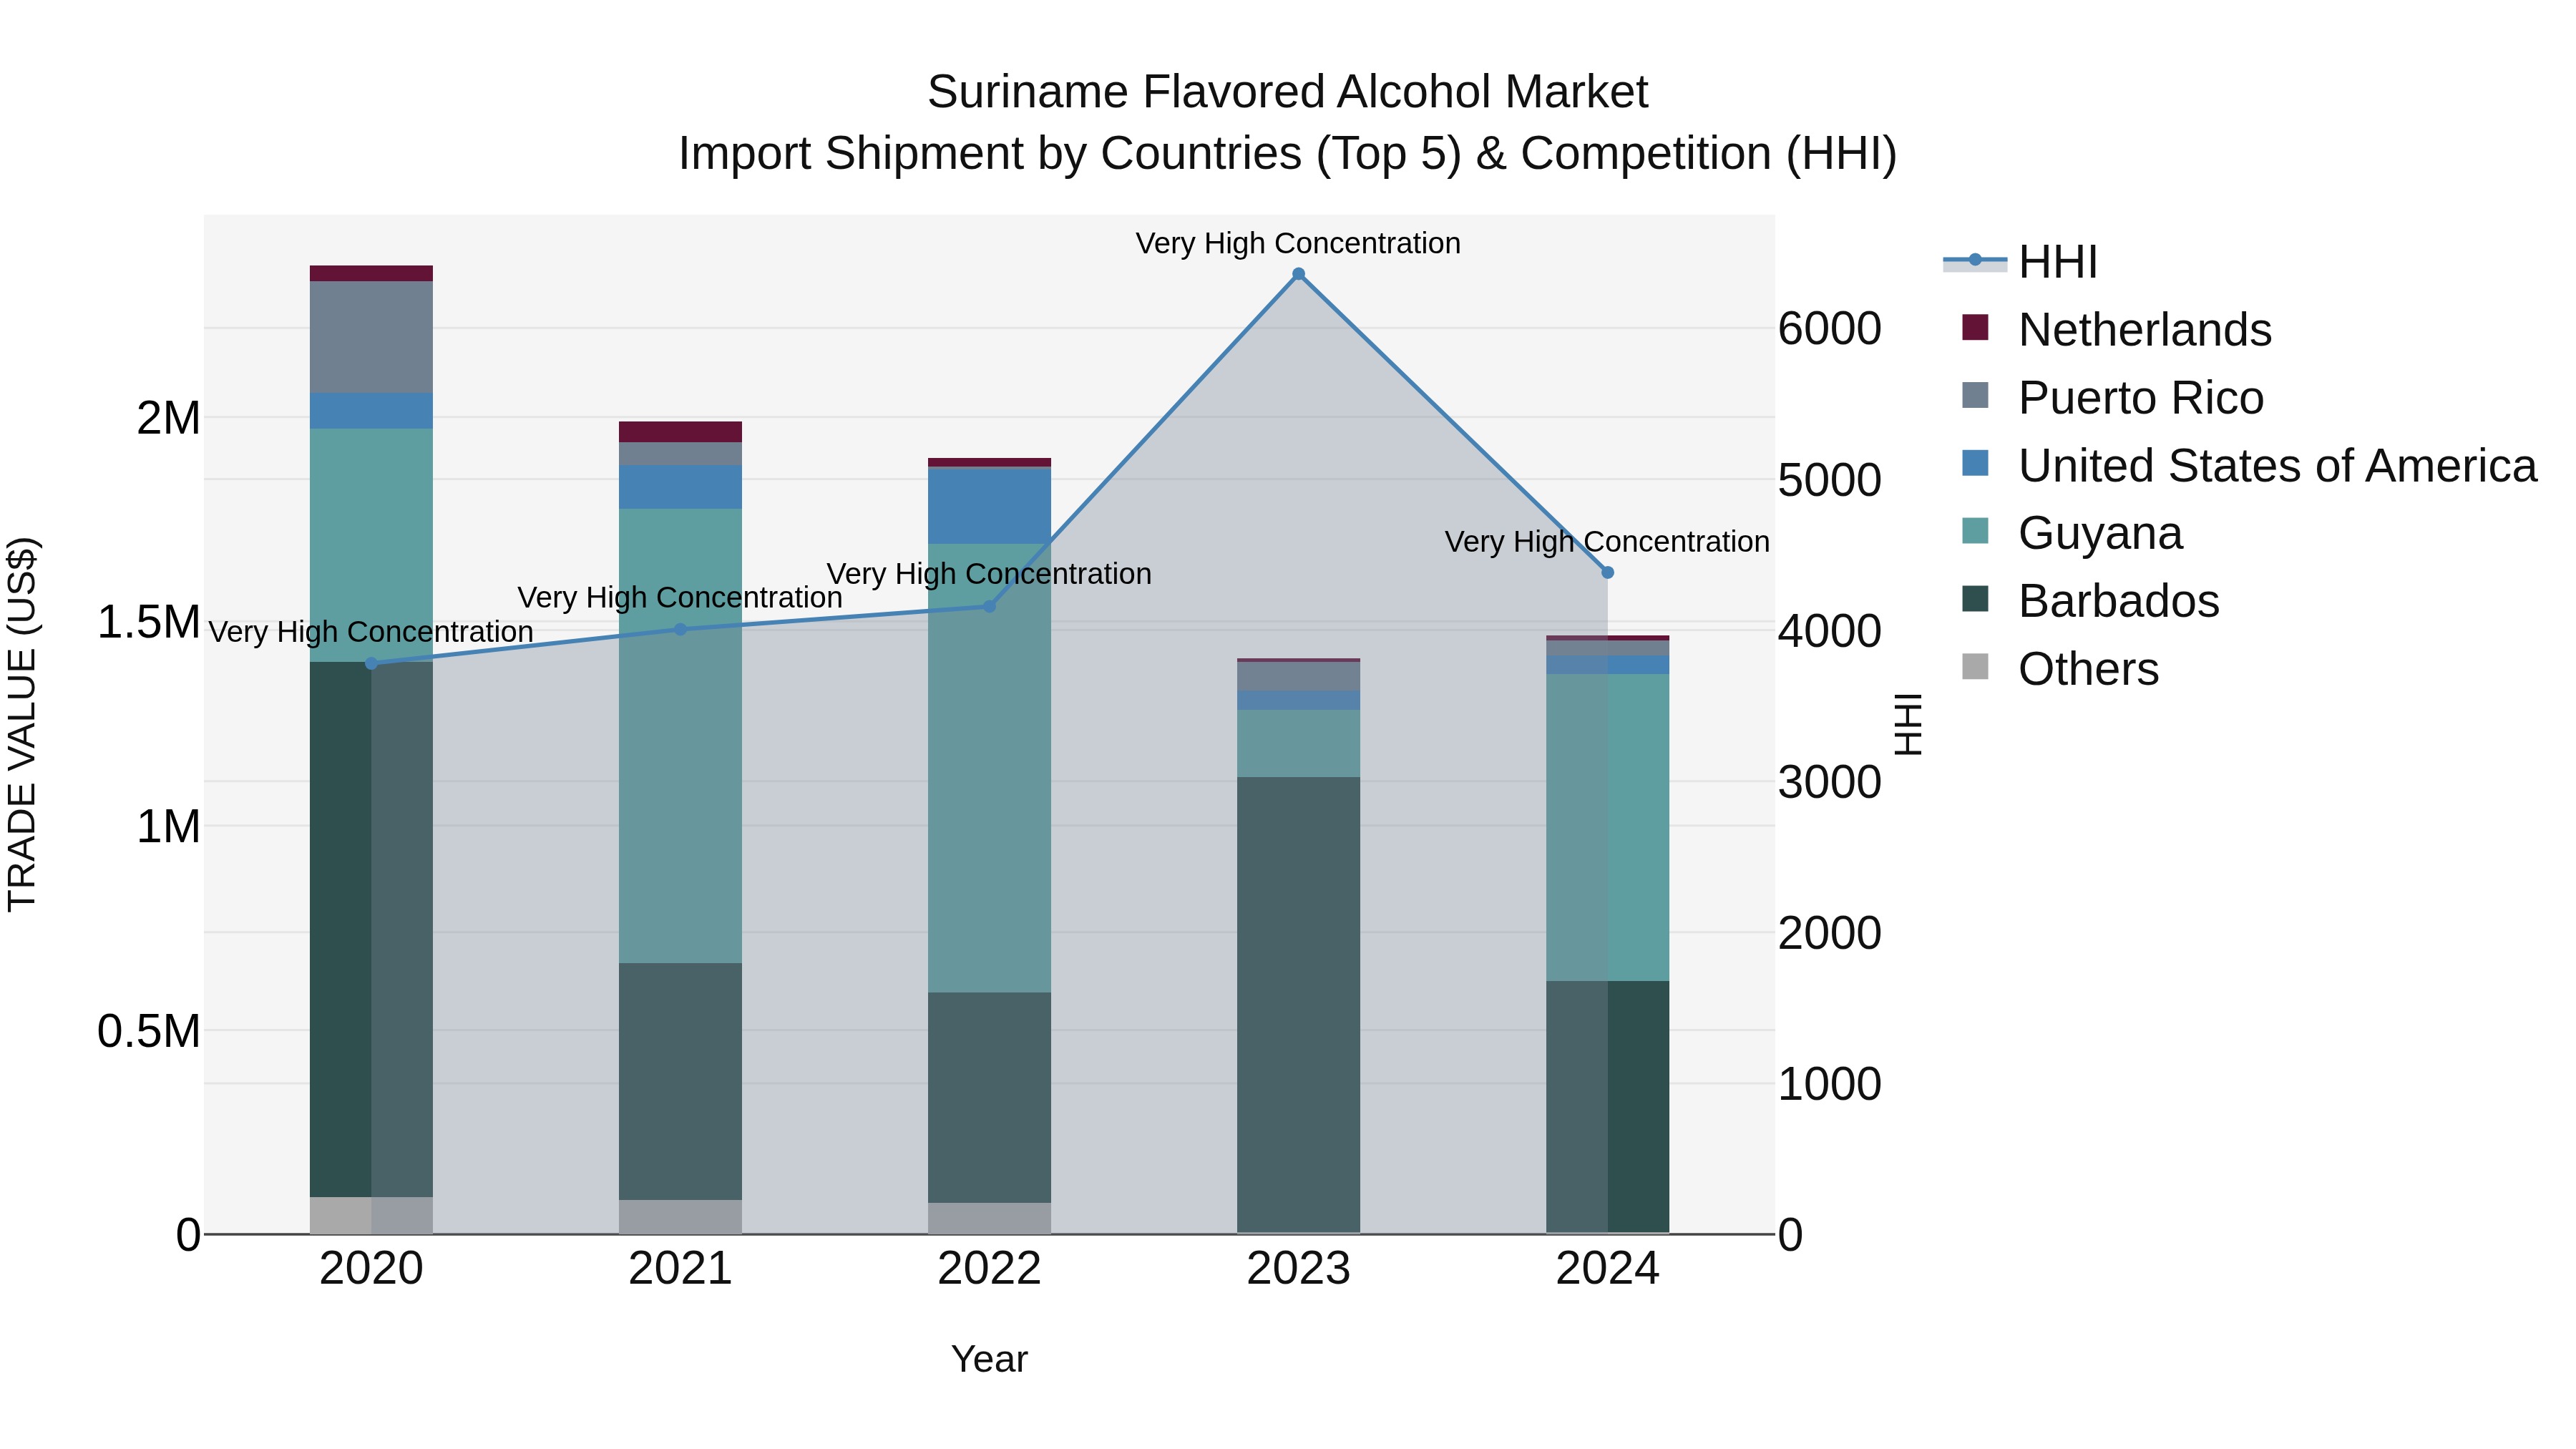Click the 'Year' x-axis title
Screen dimensions: 2576x1449
tap(989, 1360)
